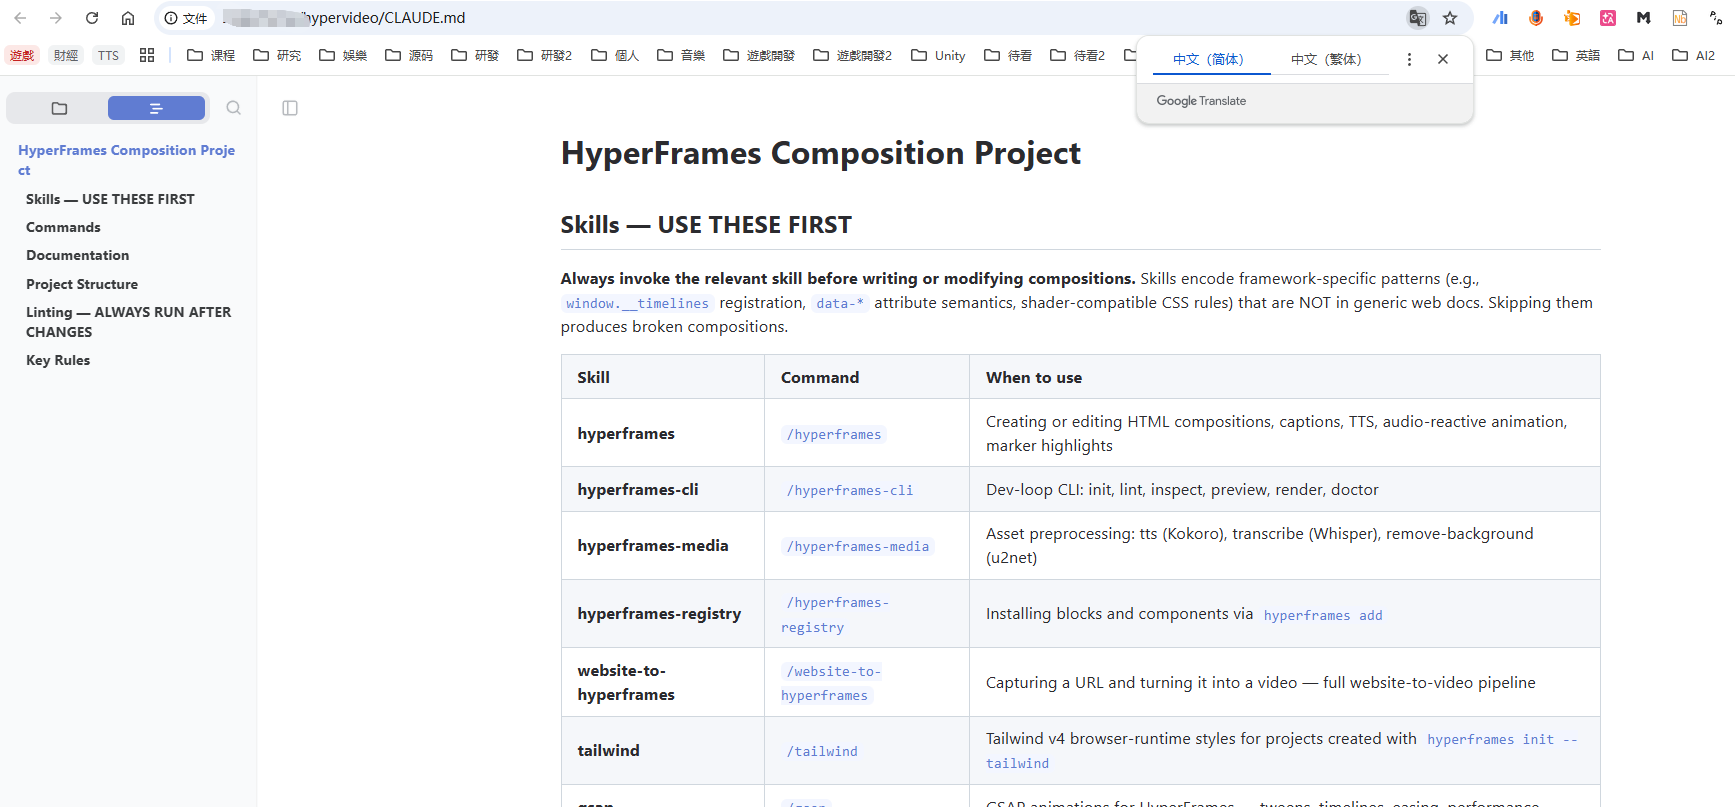Open the browser home page
This screenshot has height=807, width=1735.
tap(128, 18)
